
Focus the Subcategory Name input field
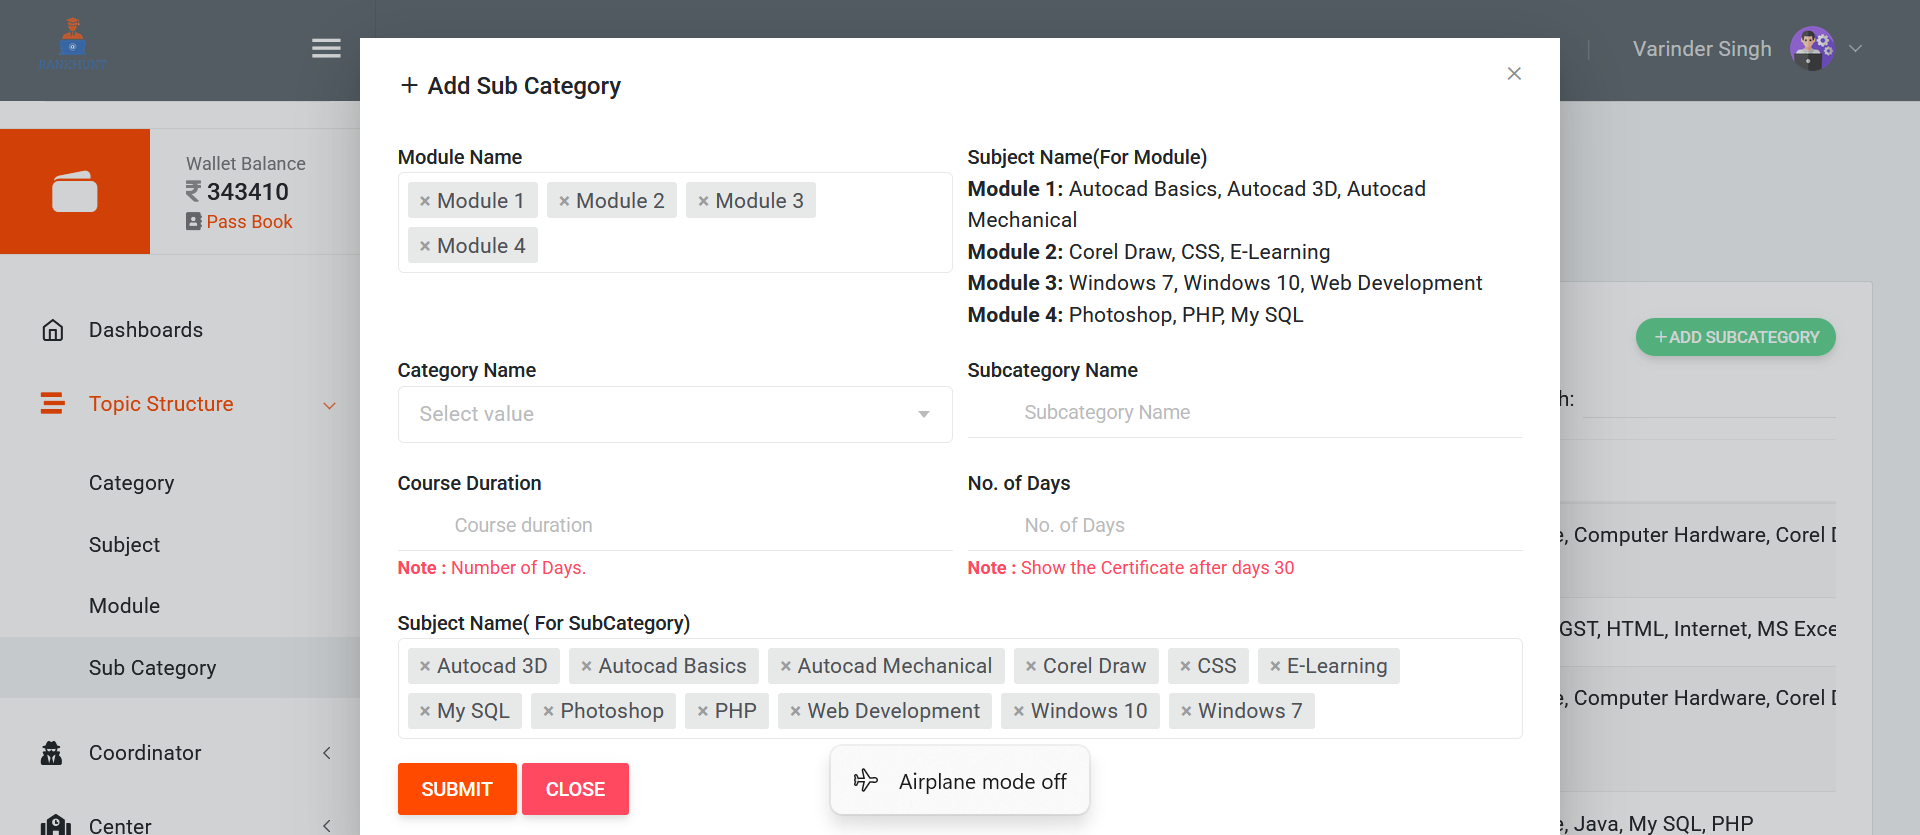click(x=1244, y=413)
